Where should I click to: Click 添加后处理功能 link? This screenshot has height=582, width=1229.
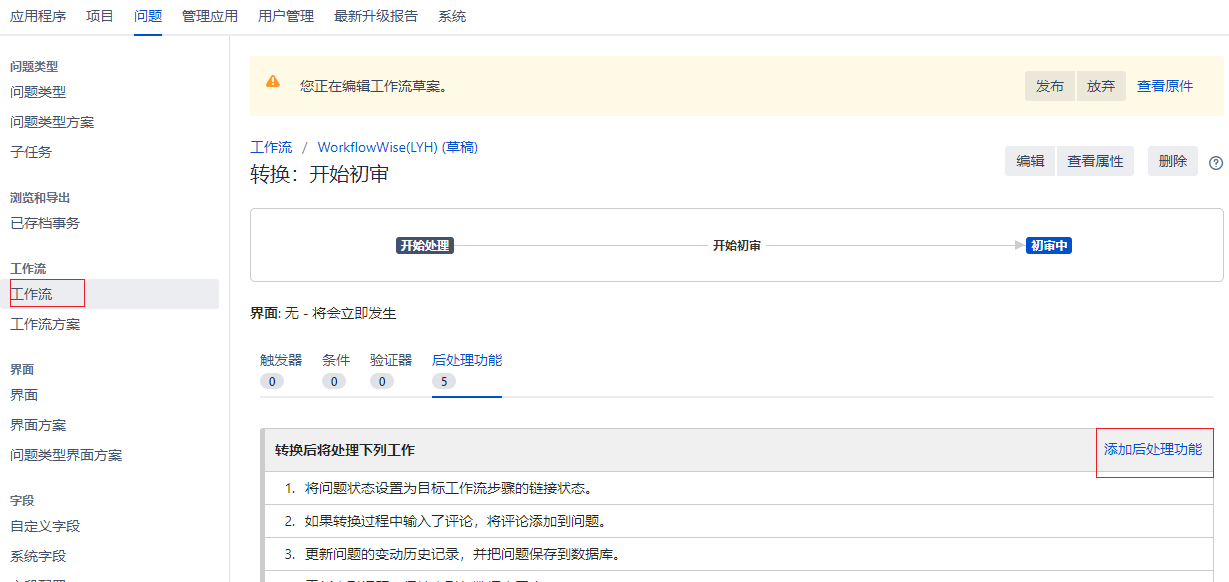(1153, 450)
